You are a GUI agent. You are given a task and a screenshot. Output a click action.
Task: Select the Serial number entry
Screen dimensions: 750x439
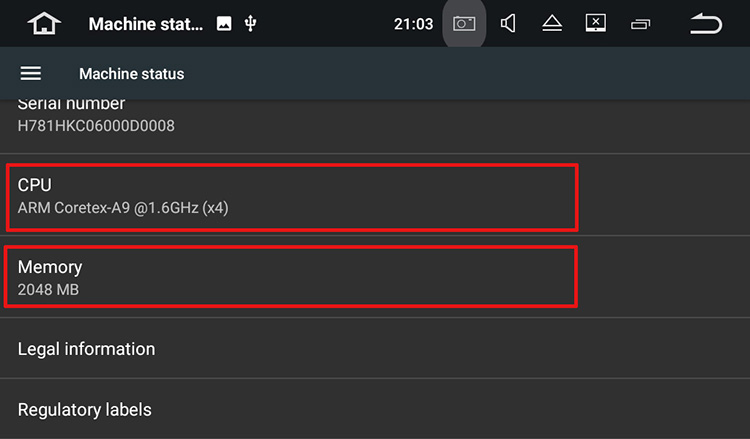72,104
